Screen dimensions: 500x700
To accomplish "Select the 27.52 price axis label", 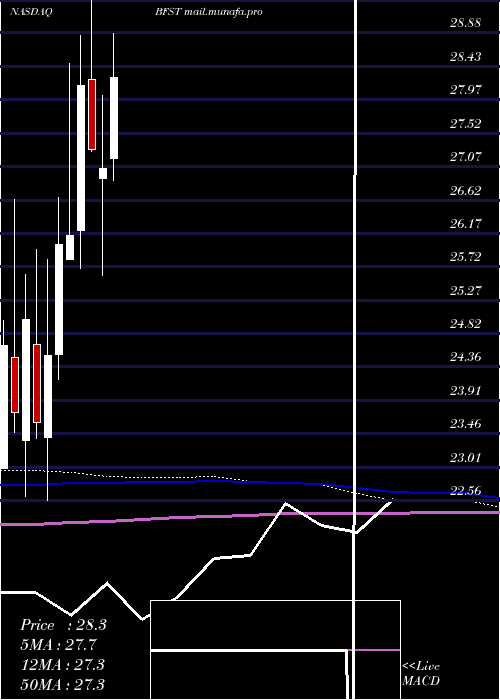I will (x=466, y=123).
